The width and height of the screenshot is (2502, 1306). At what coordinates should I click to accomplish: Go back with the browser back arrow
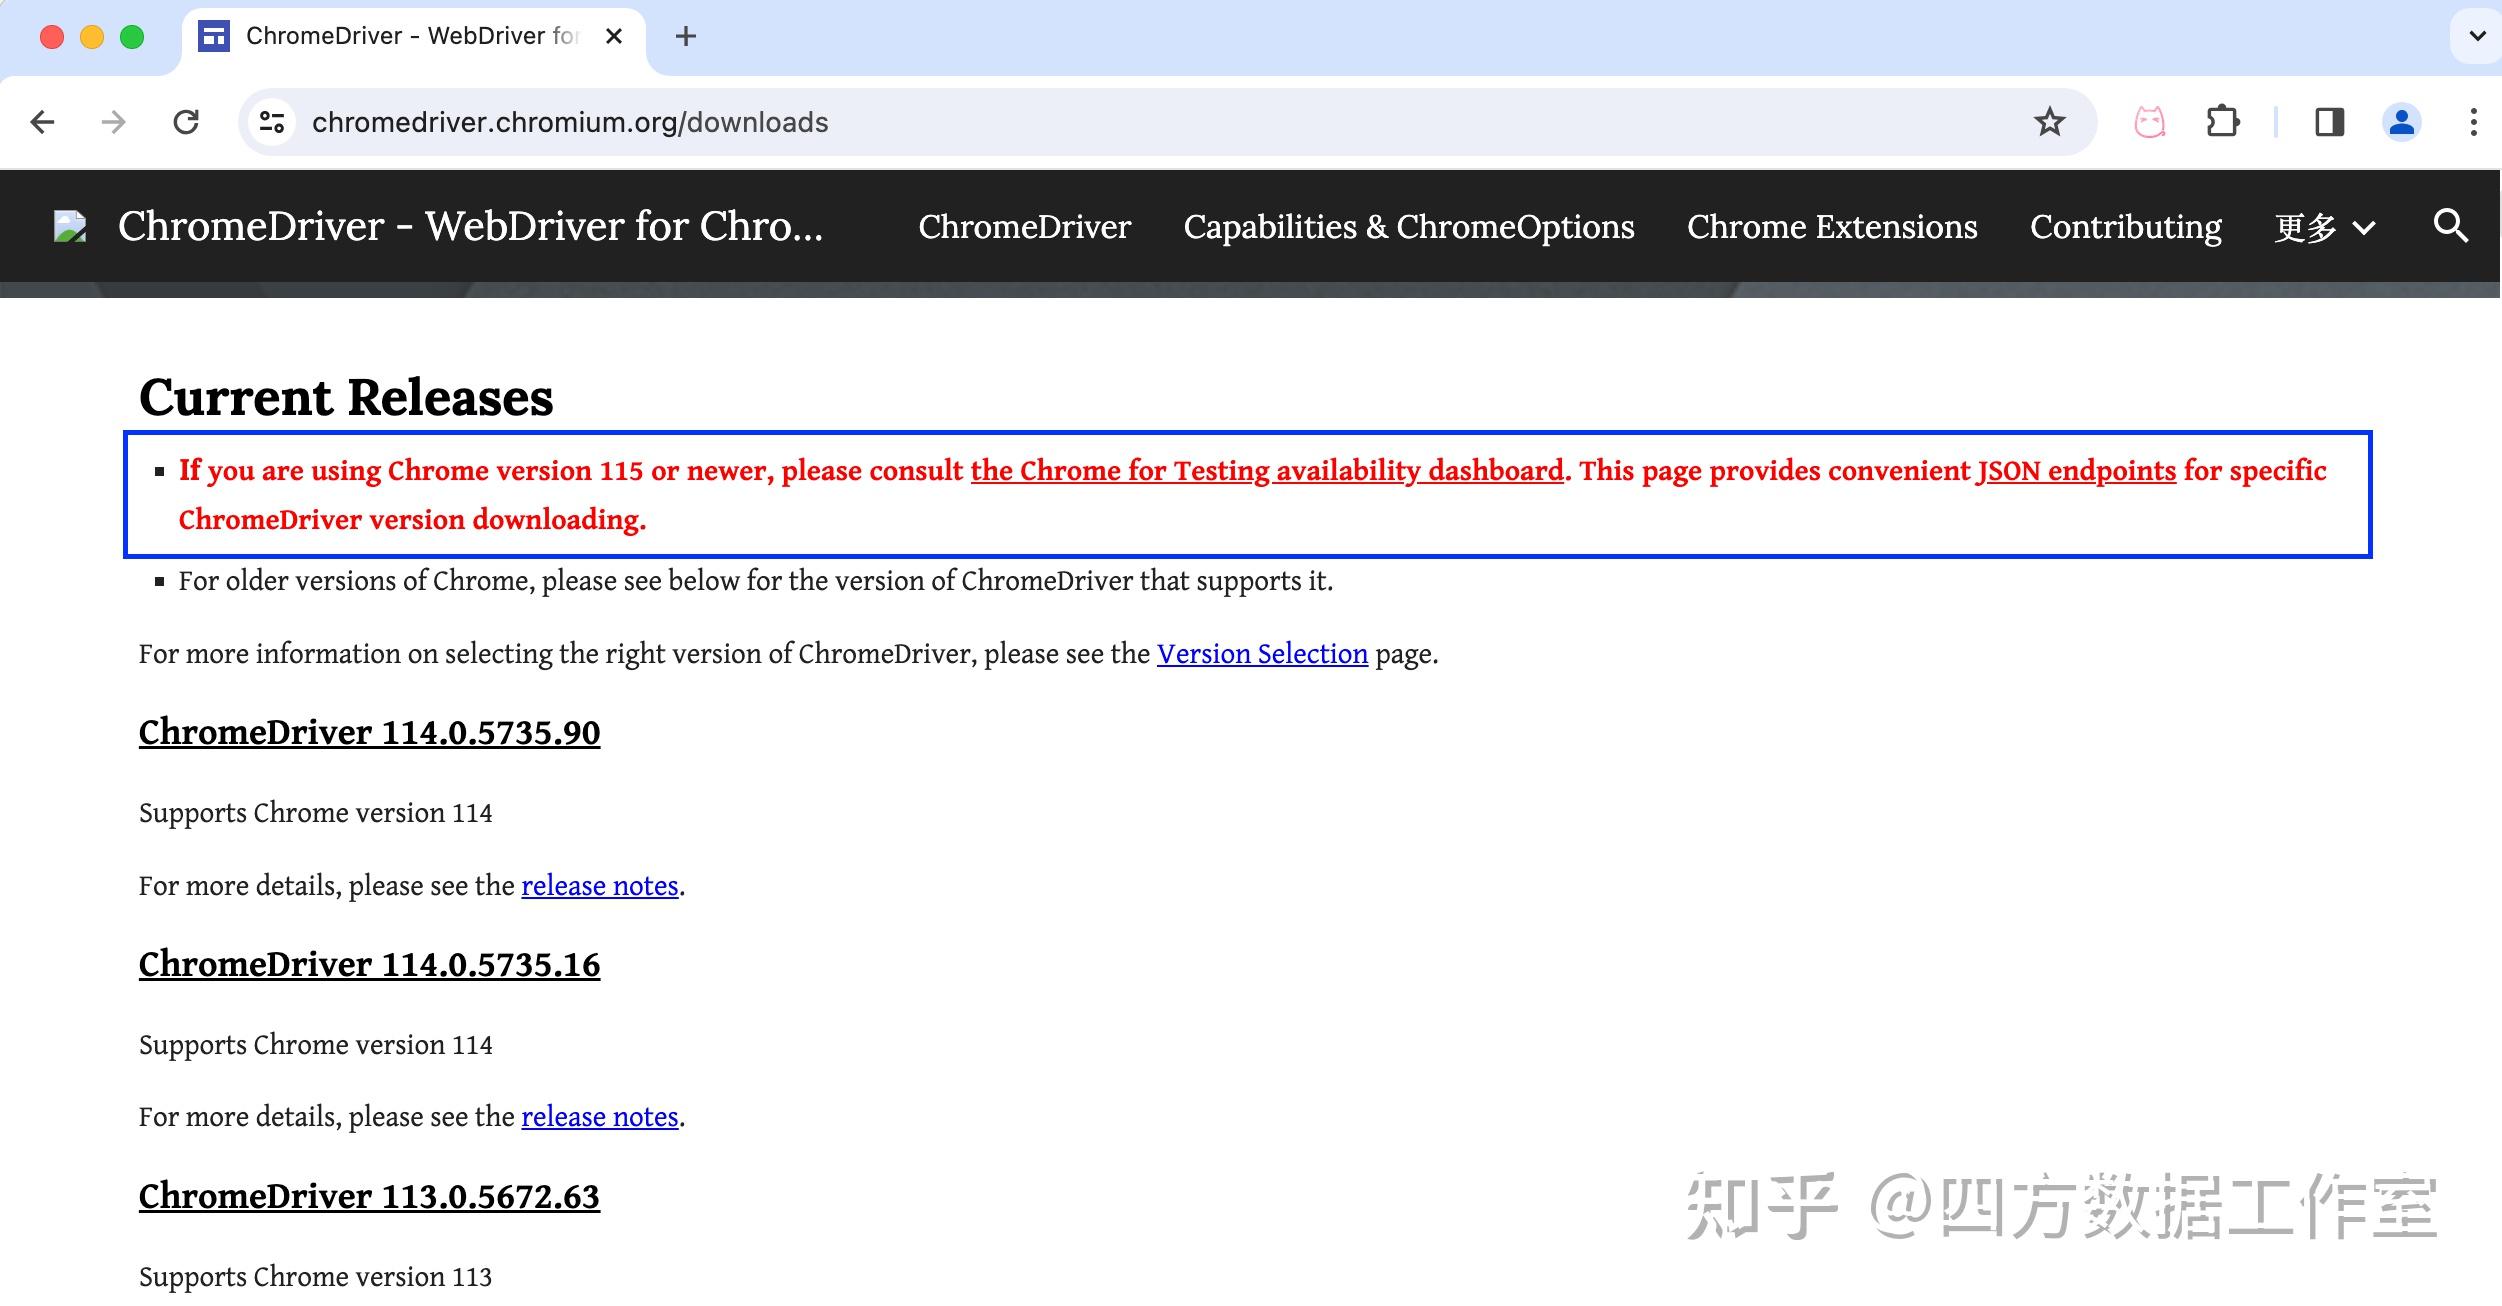42,122
